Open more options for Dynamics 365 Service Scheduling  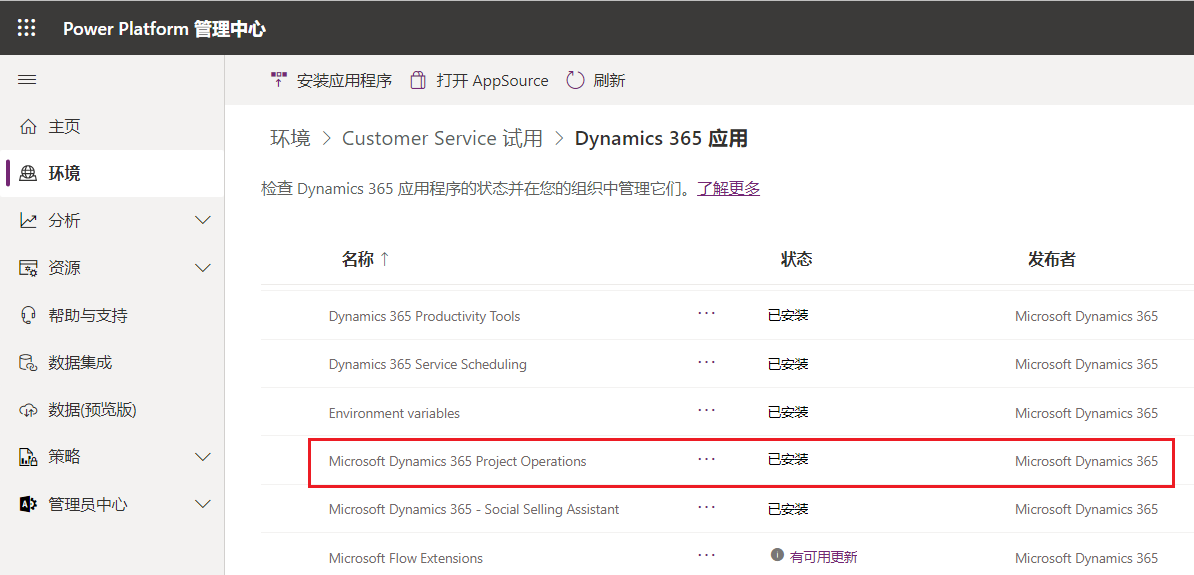707,362
